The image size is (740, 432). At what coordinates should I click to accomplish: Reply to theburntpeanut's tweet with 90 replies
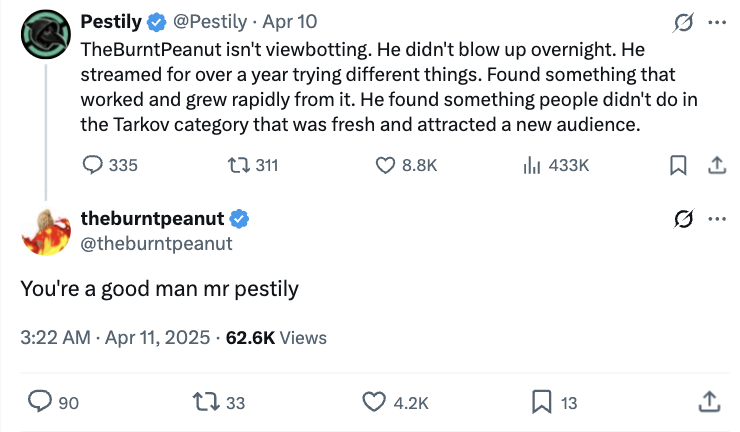coord(40,402)
